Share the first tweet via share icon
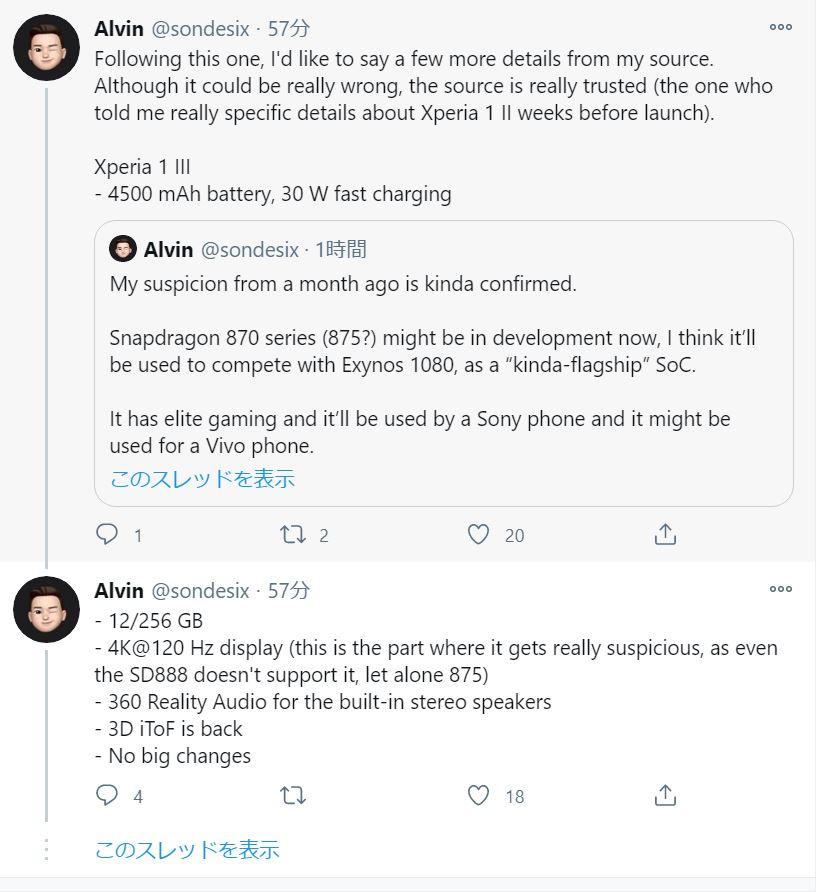The width and height of the screenshot is (827, 892). pos(665,534)
